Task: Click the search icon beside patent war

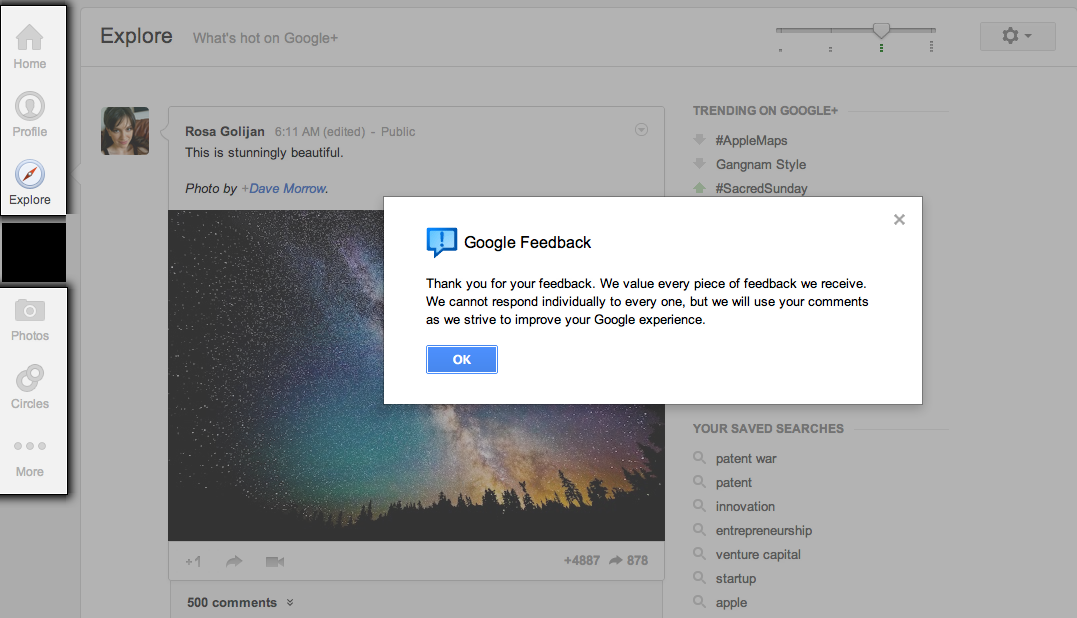Action: click(699, 457)
